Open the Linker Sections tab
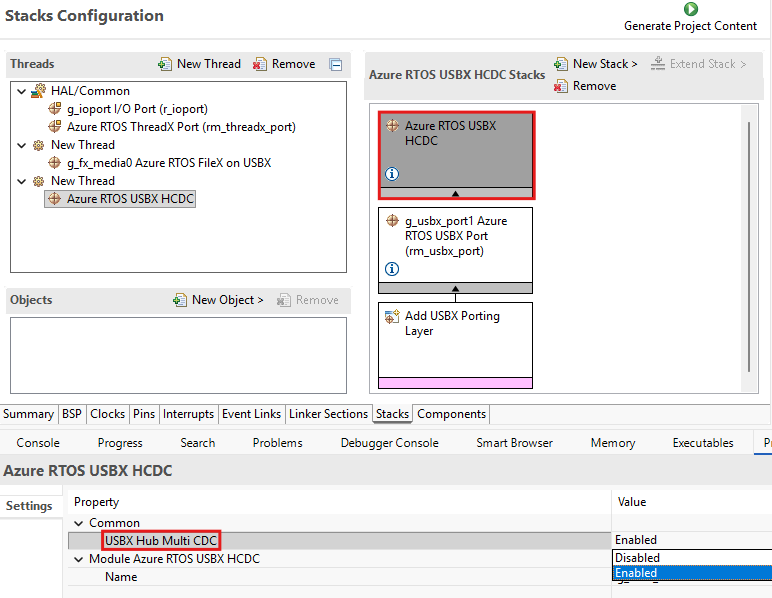The width and height of the screenshot is (772, 598). (x=328, y=414)
